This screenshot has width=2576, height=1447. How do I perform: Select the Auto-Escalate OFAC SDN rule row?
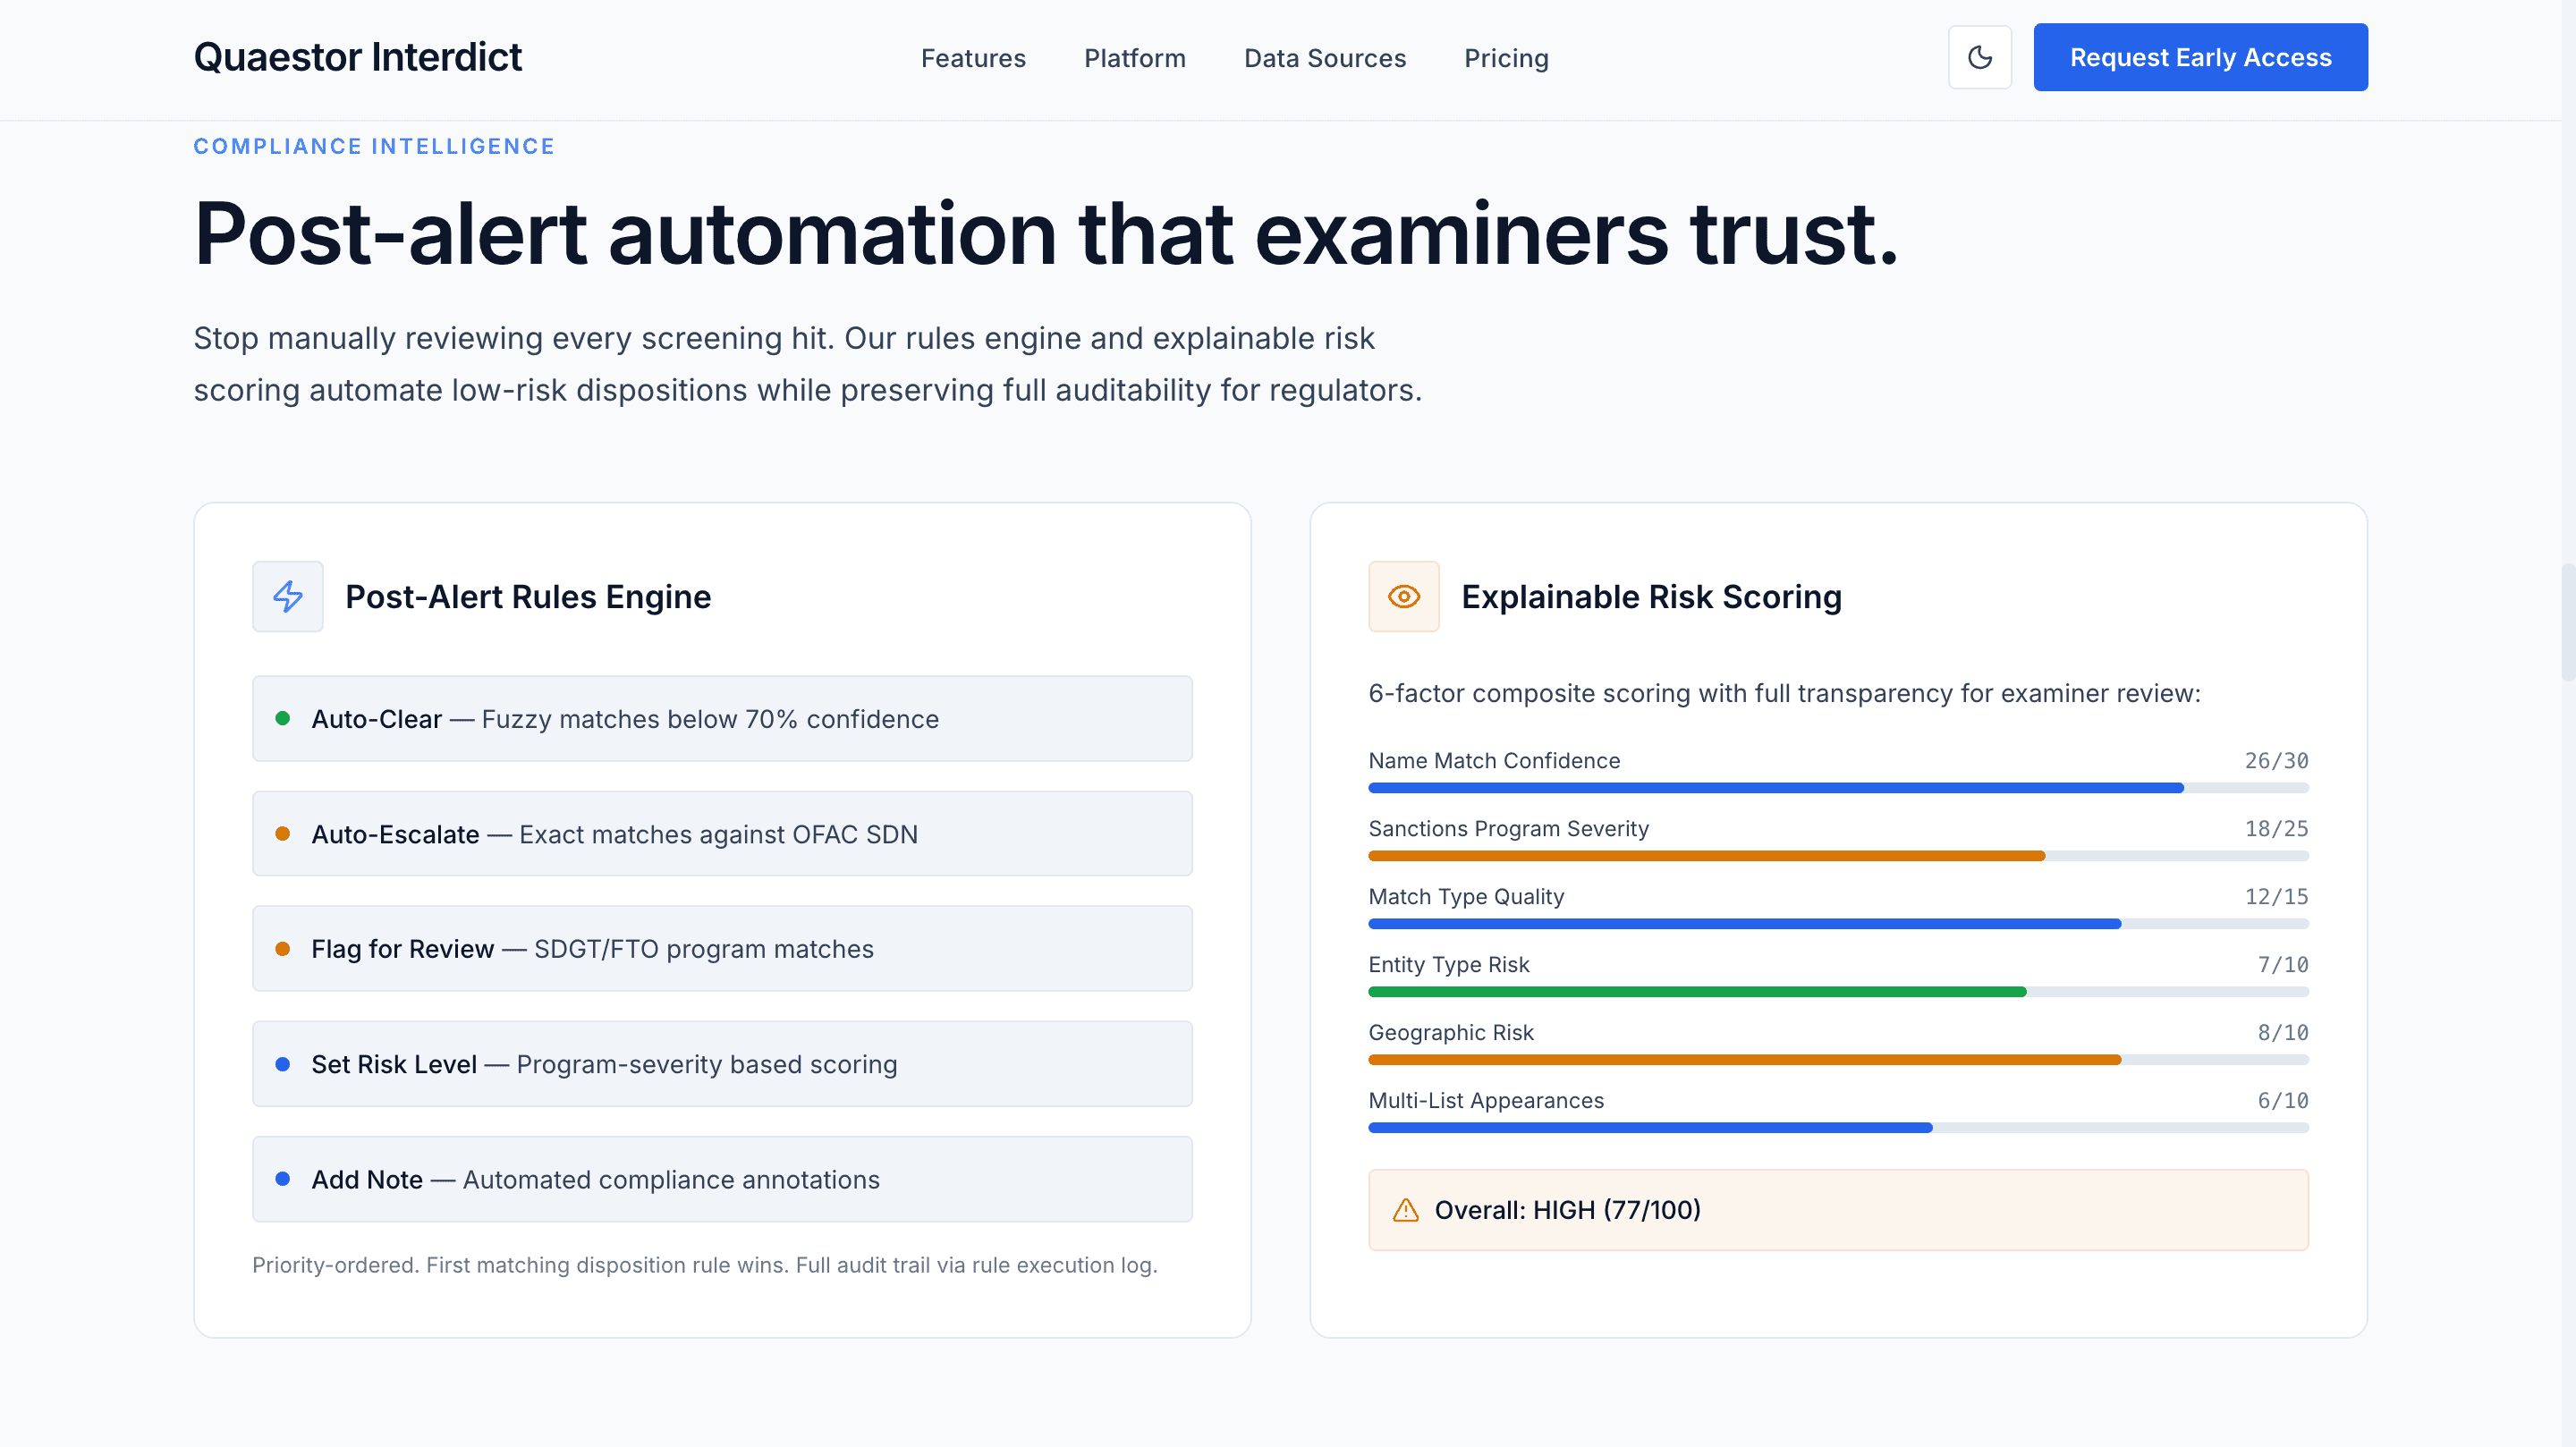721,833
